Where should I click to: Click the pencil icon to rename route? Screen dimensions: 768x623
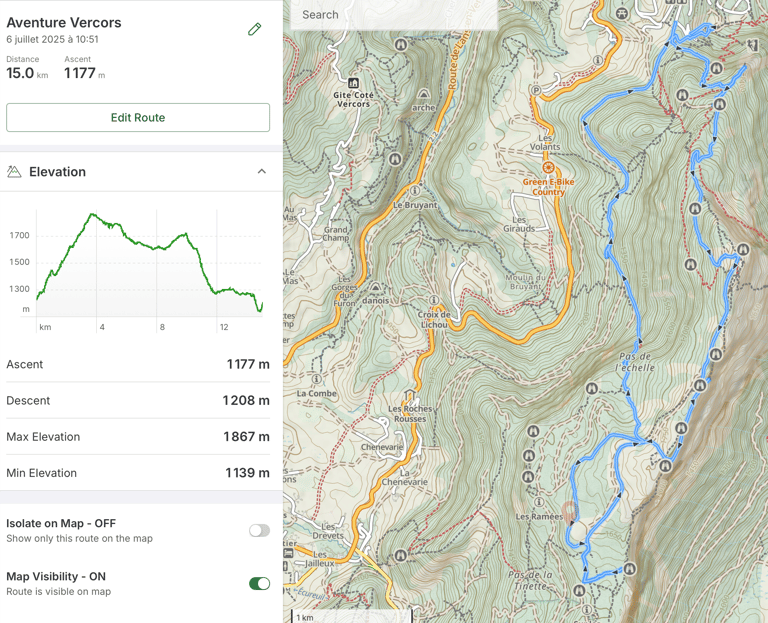coord(255,30)
